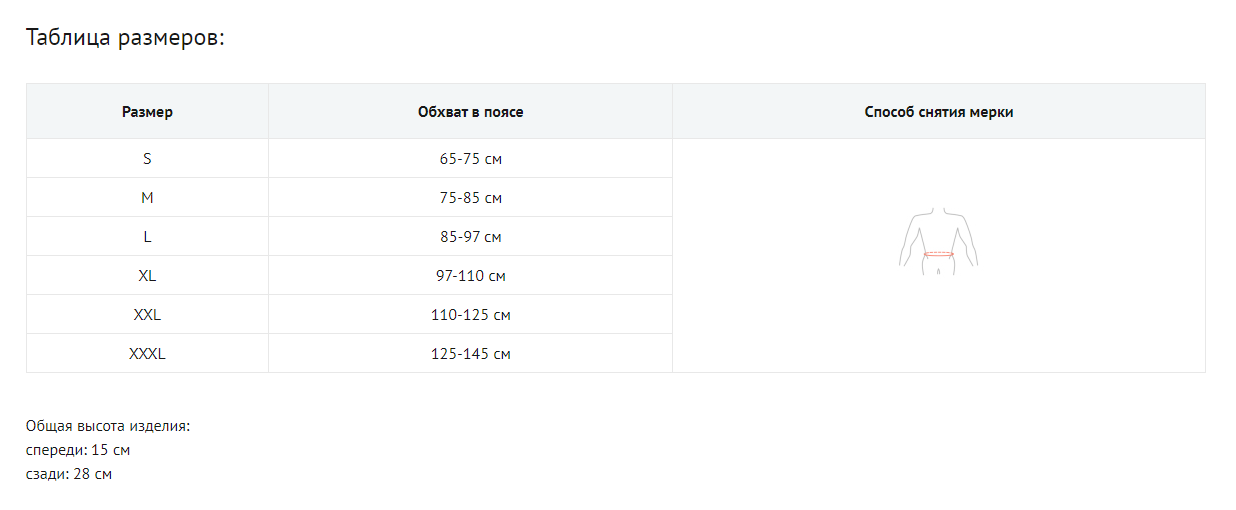
Task: Click the 85-97 см waist value
Action: [x=470, y=237]
